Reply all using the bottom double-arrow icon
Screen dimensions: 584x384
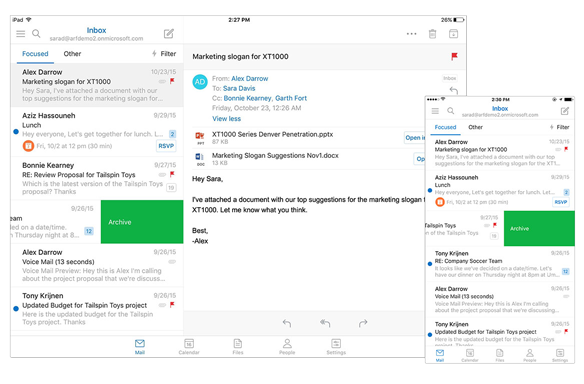[325, 323]
